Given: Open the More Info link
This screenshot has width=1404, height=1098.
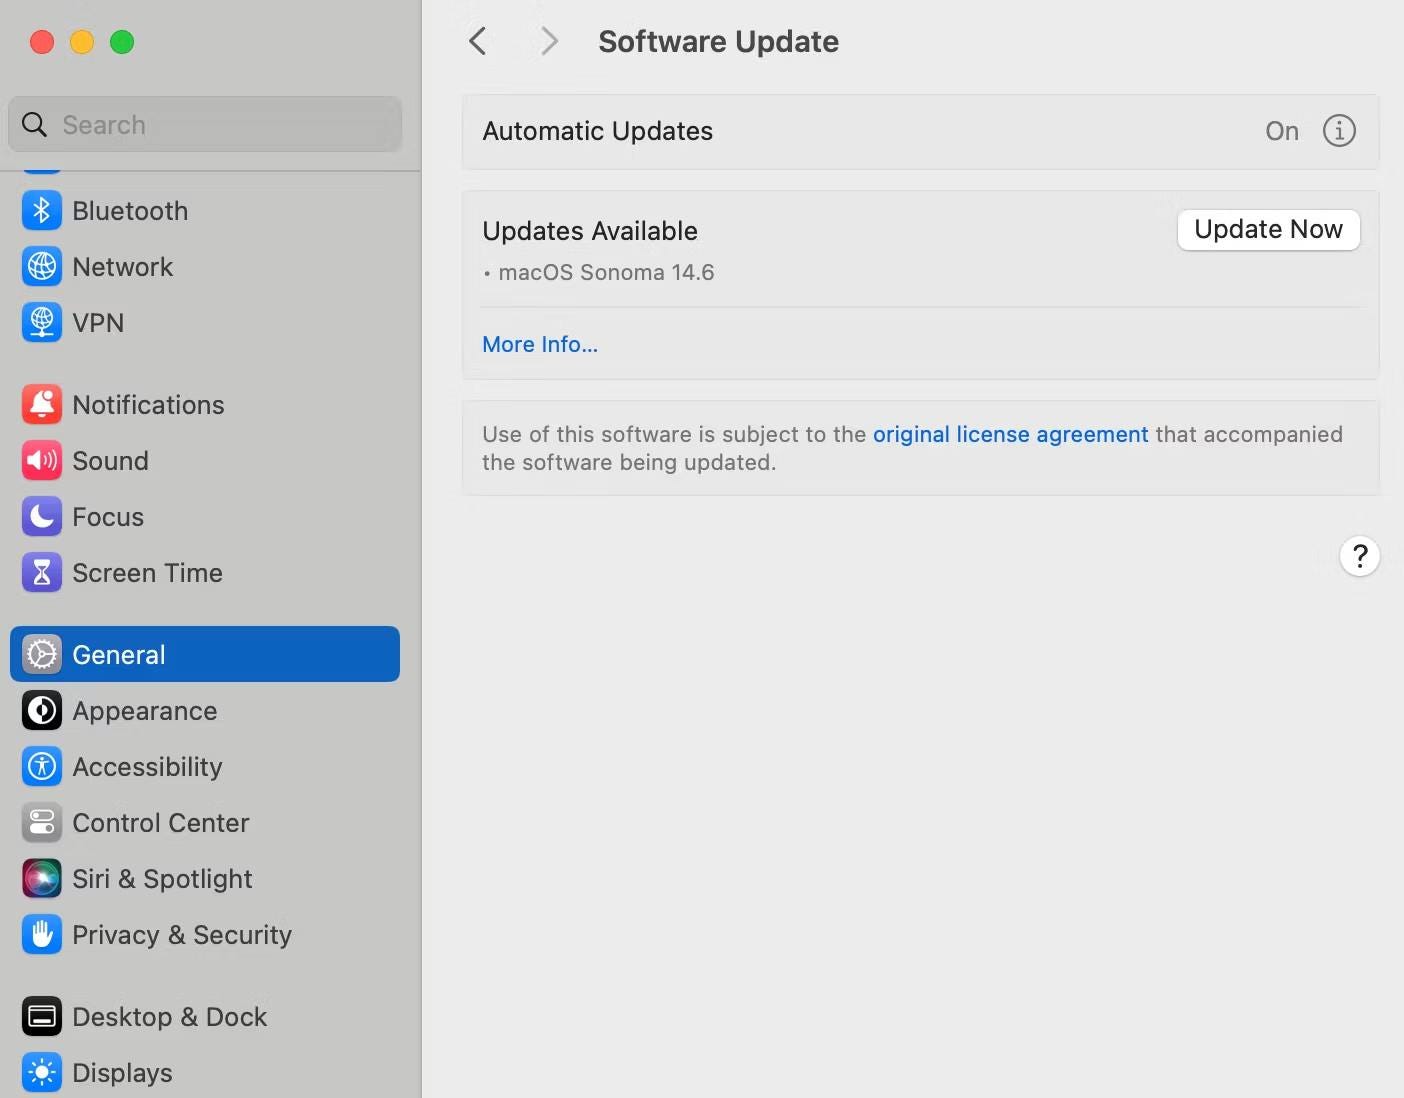Looking at the screenshot, I should point(540,344).
